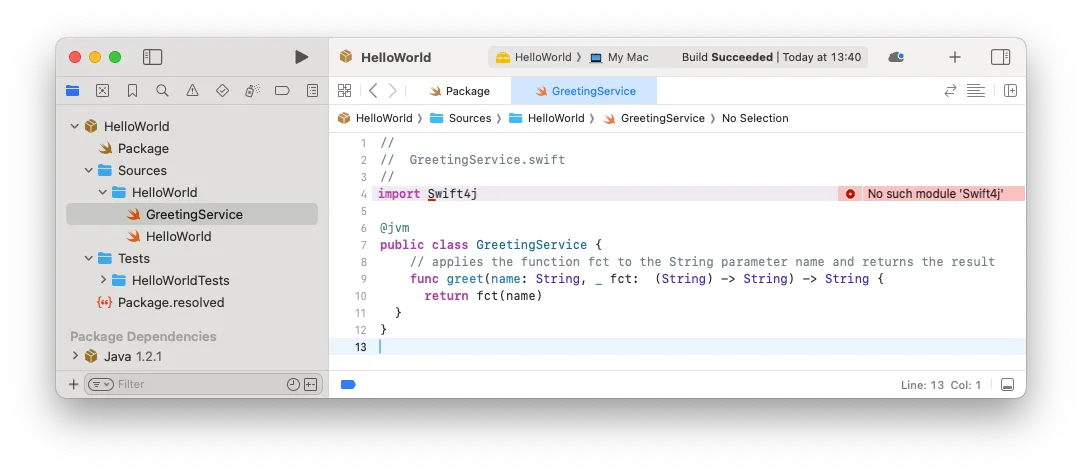The width and height of the screenshot is (1082, 472).
Task: Toggle the debug area button at bottom right
Action: tap(1007, 385)
